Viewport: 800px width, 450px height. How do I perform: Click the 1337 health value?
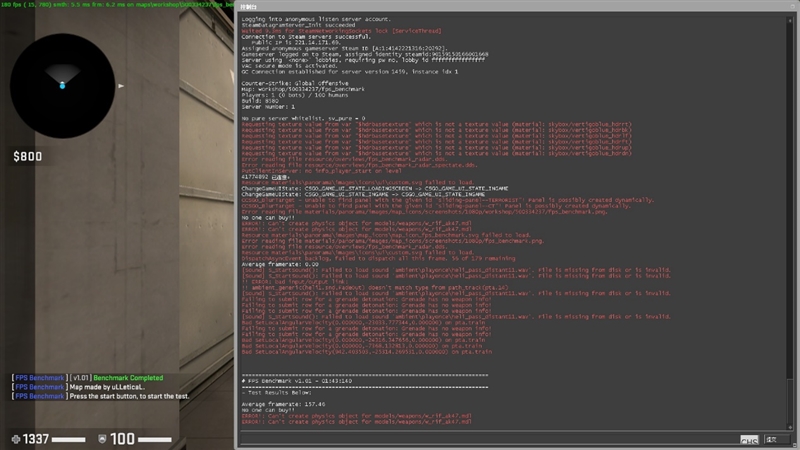36,439
